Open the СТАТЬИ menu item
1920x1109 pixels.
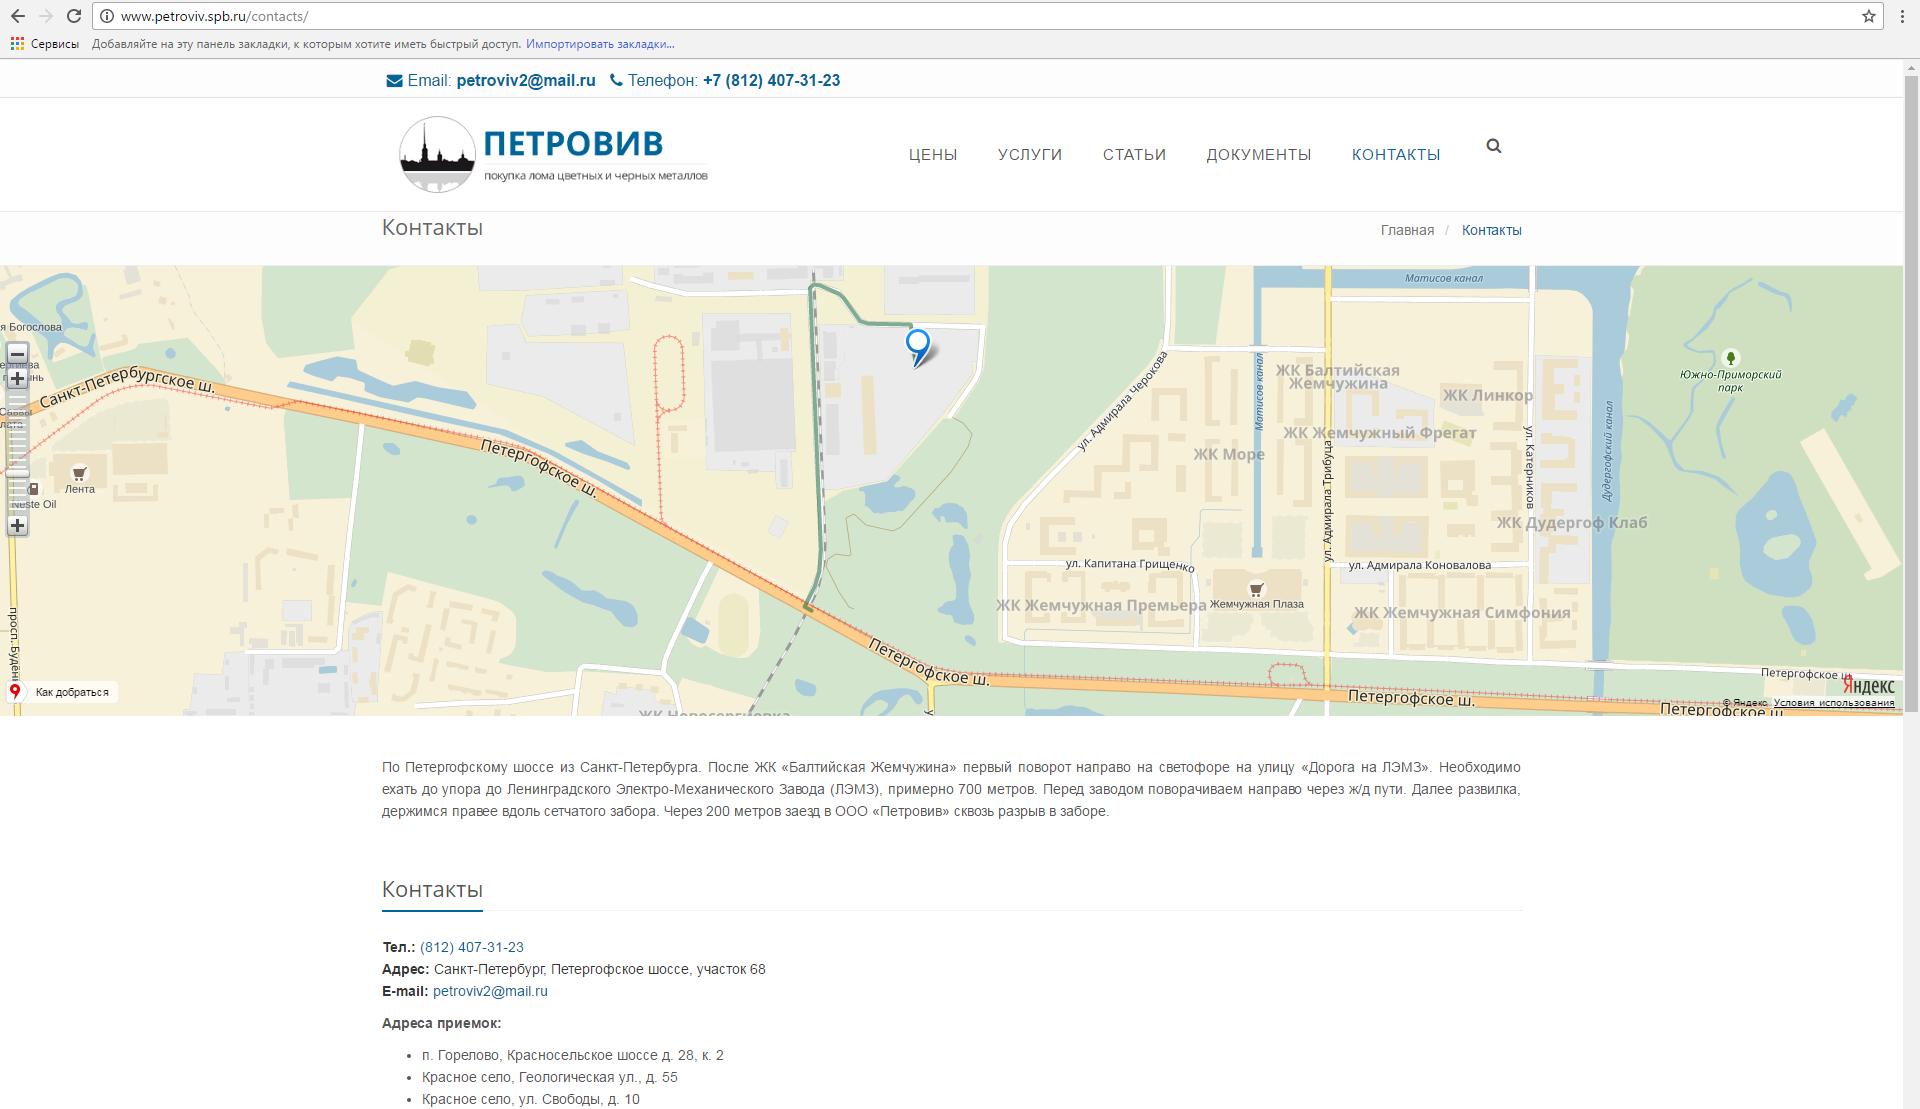tap(1134, 154)
